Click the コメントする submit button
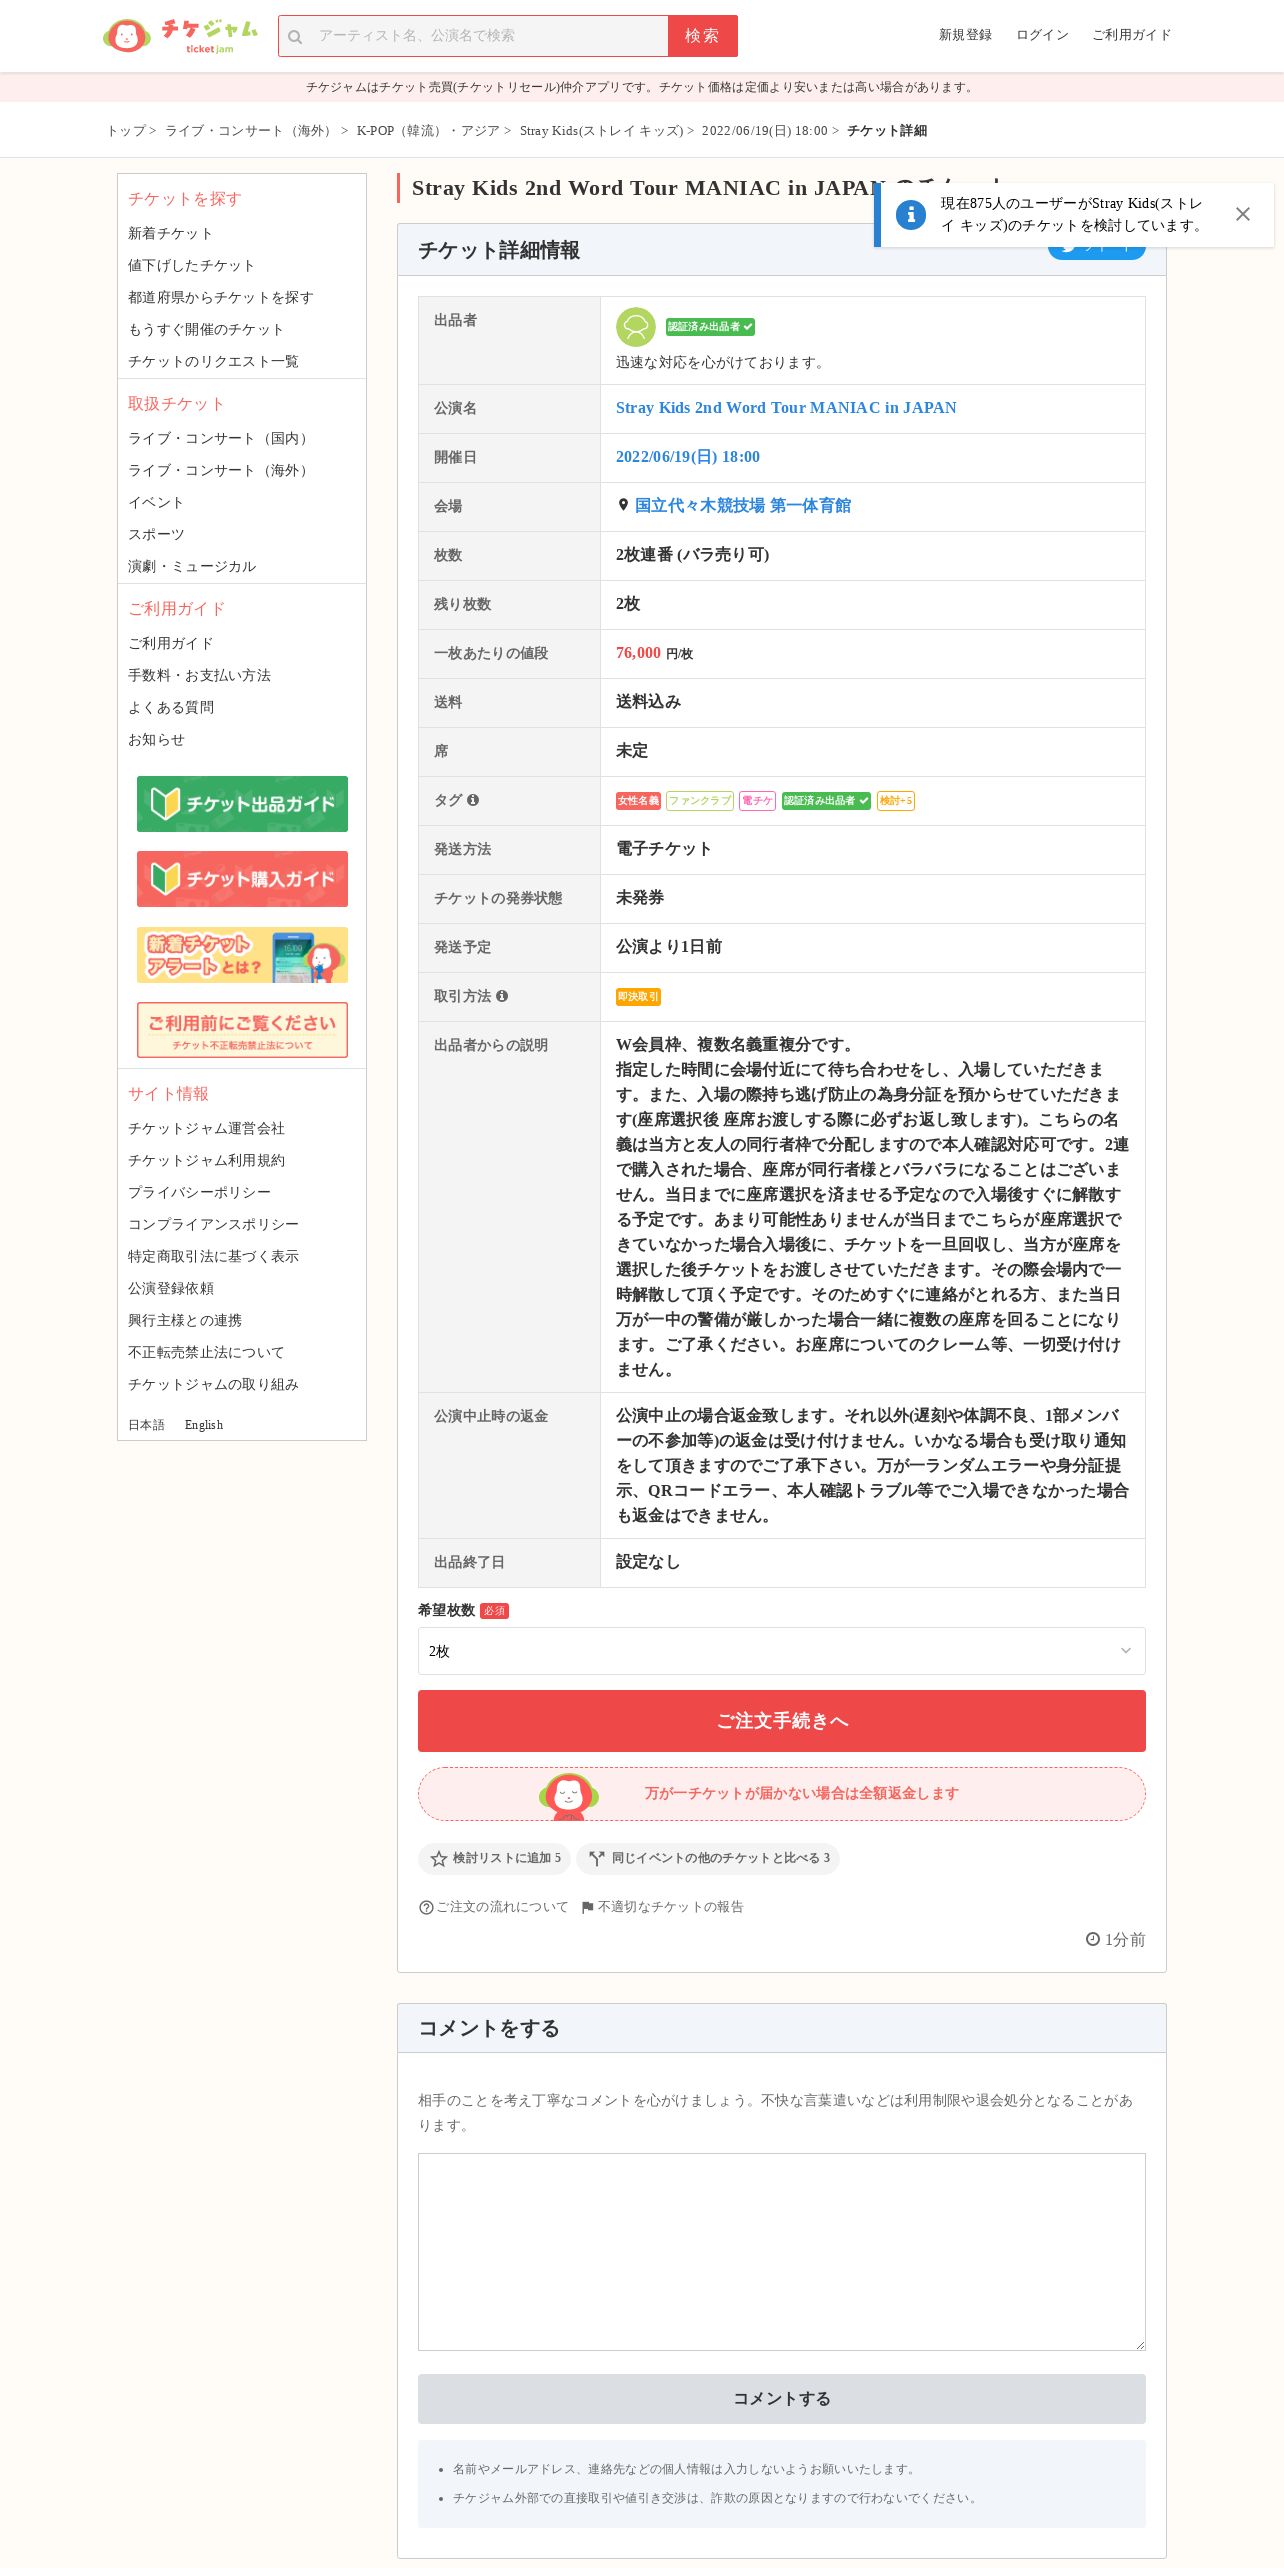The width and height of the screenshot is (1284, 2568). pyautogui.click(x=782, y=2399)
